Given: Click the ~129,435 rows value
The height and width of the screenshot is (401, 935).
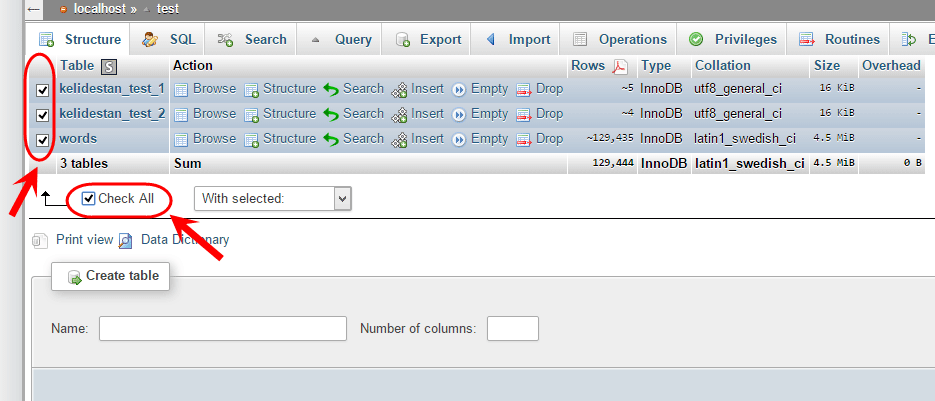Looking at the screenshot, I should point(610,139).
